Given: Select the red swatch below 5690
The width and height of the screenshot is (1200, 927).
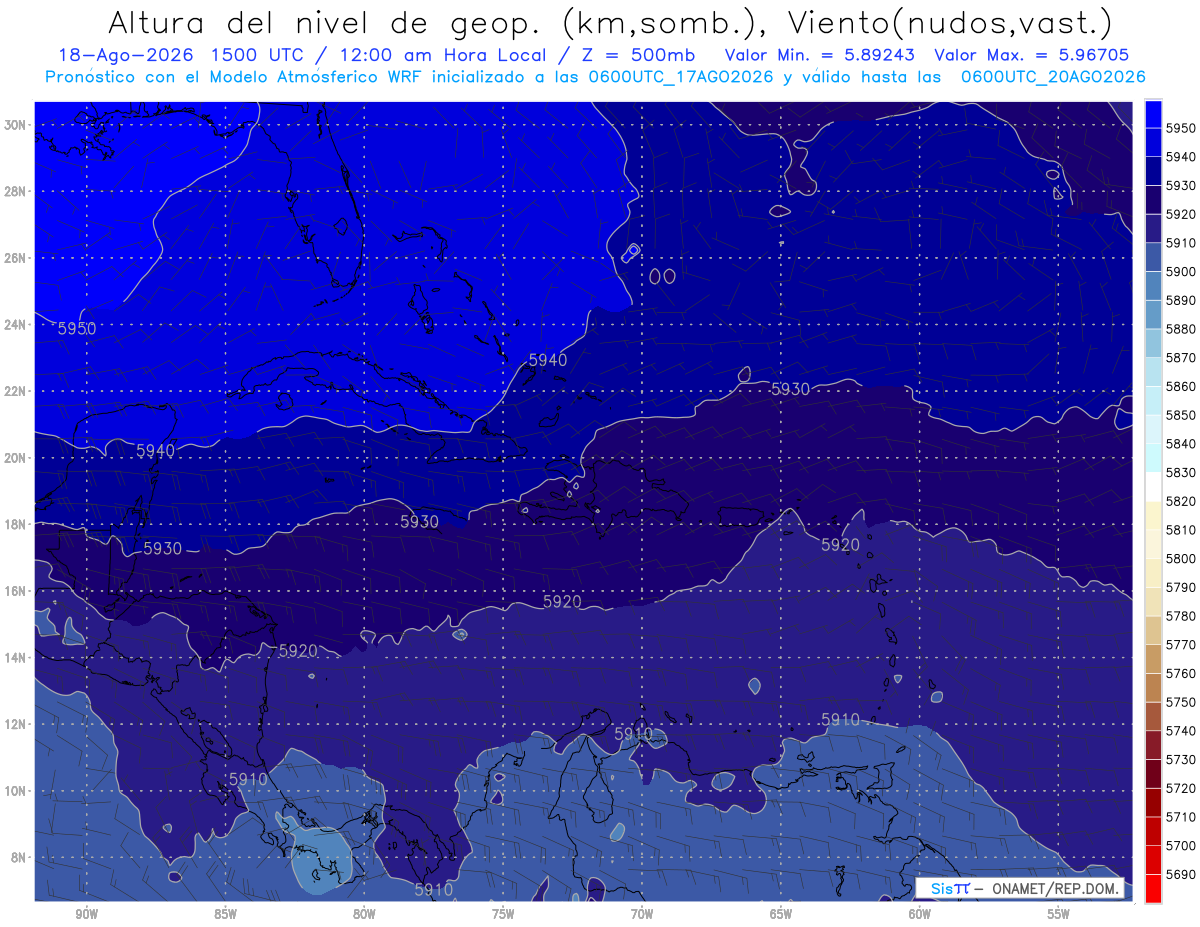Looking at the screenshot, I should tap(1153, 888).
